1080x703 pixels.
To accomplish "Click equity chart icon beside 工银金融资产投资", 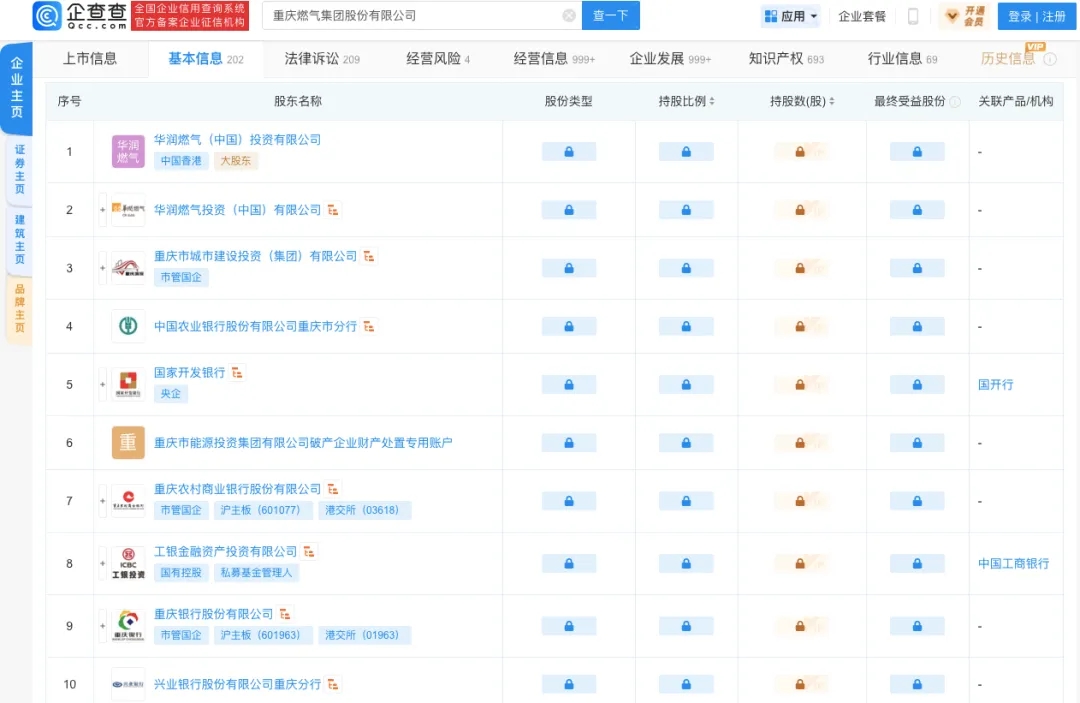I will coord(309,552).
